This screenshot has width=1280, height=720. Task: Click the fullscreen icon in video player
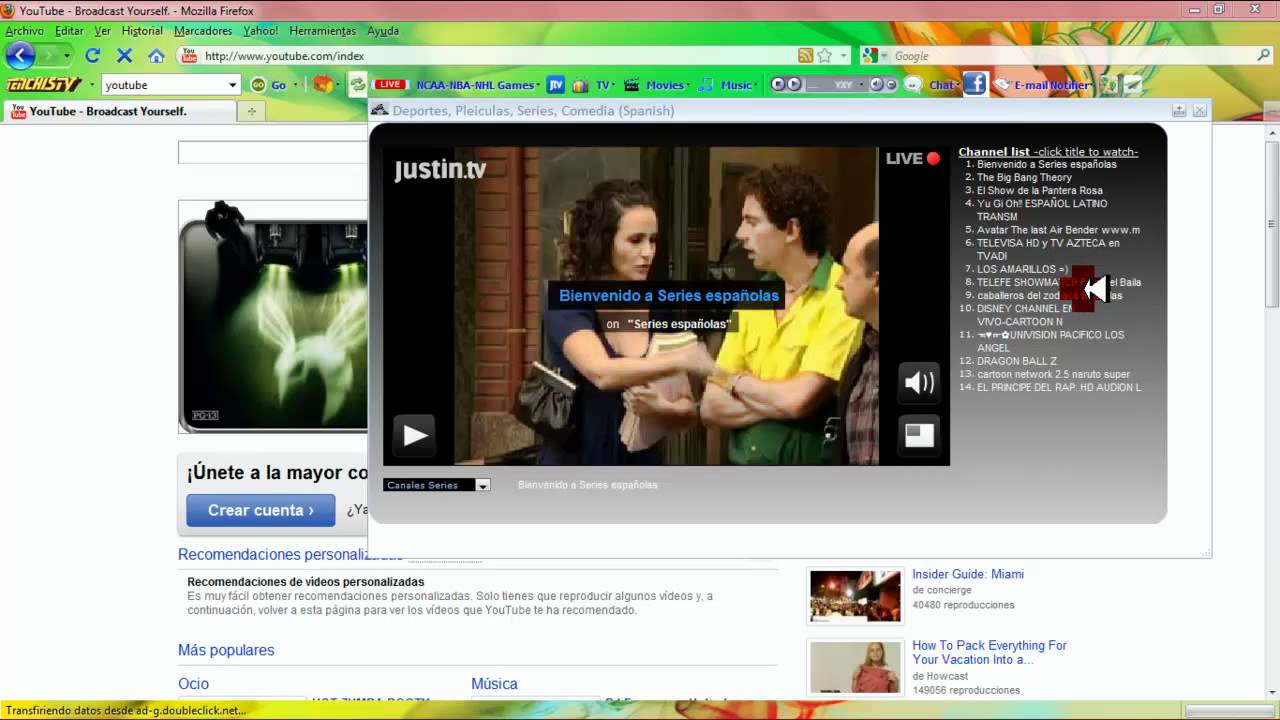coord(919,435)
